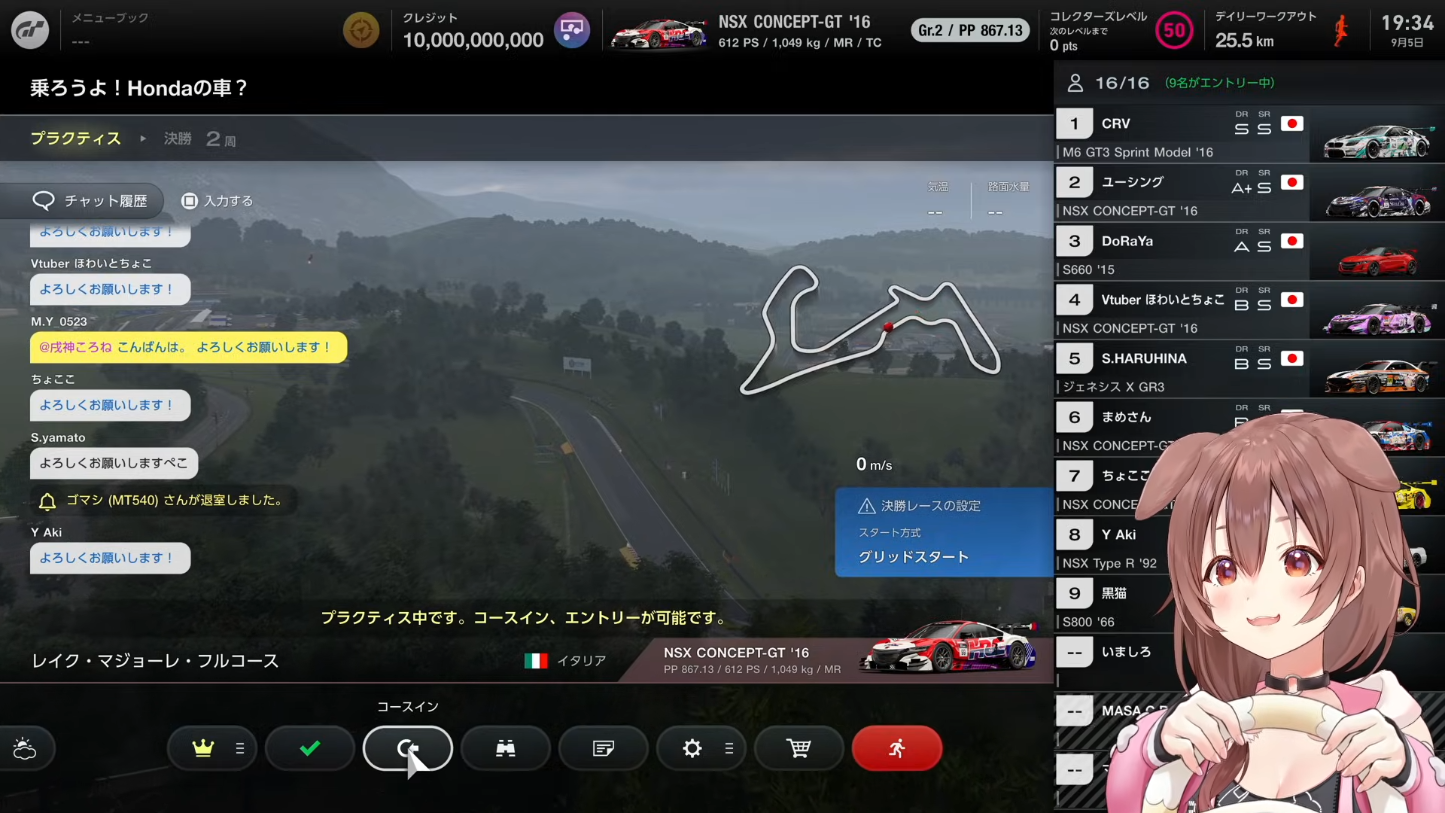Click the Course In steering wheel button
The width and height of the screenshot is (1445, 813).
click(x=408, y=748)
